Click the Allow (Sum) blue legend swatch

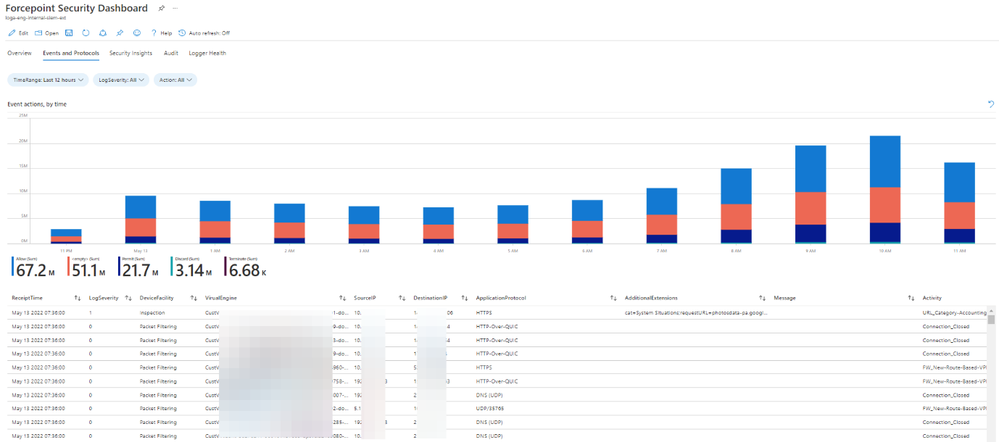point(12,267)
